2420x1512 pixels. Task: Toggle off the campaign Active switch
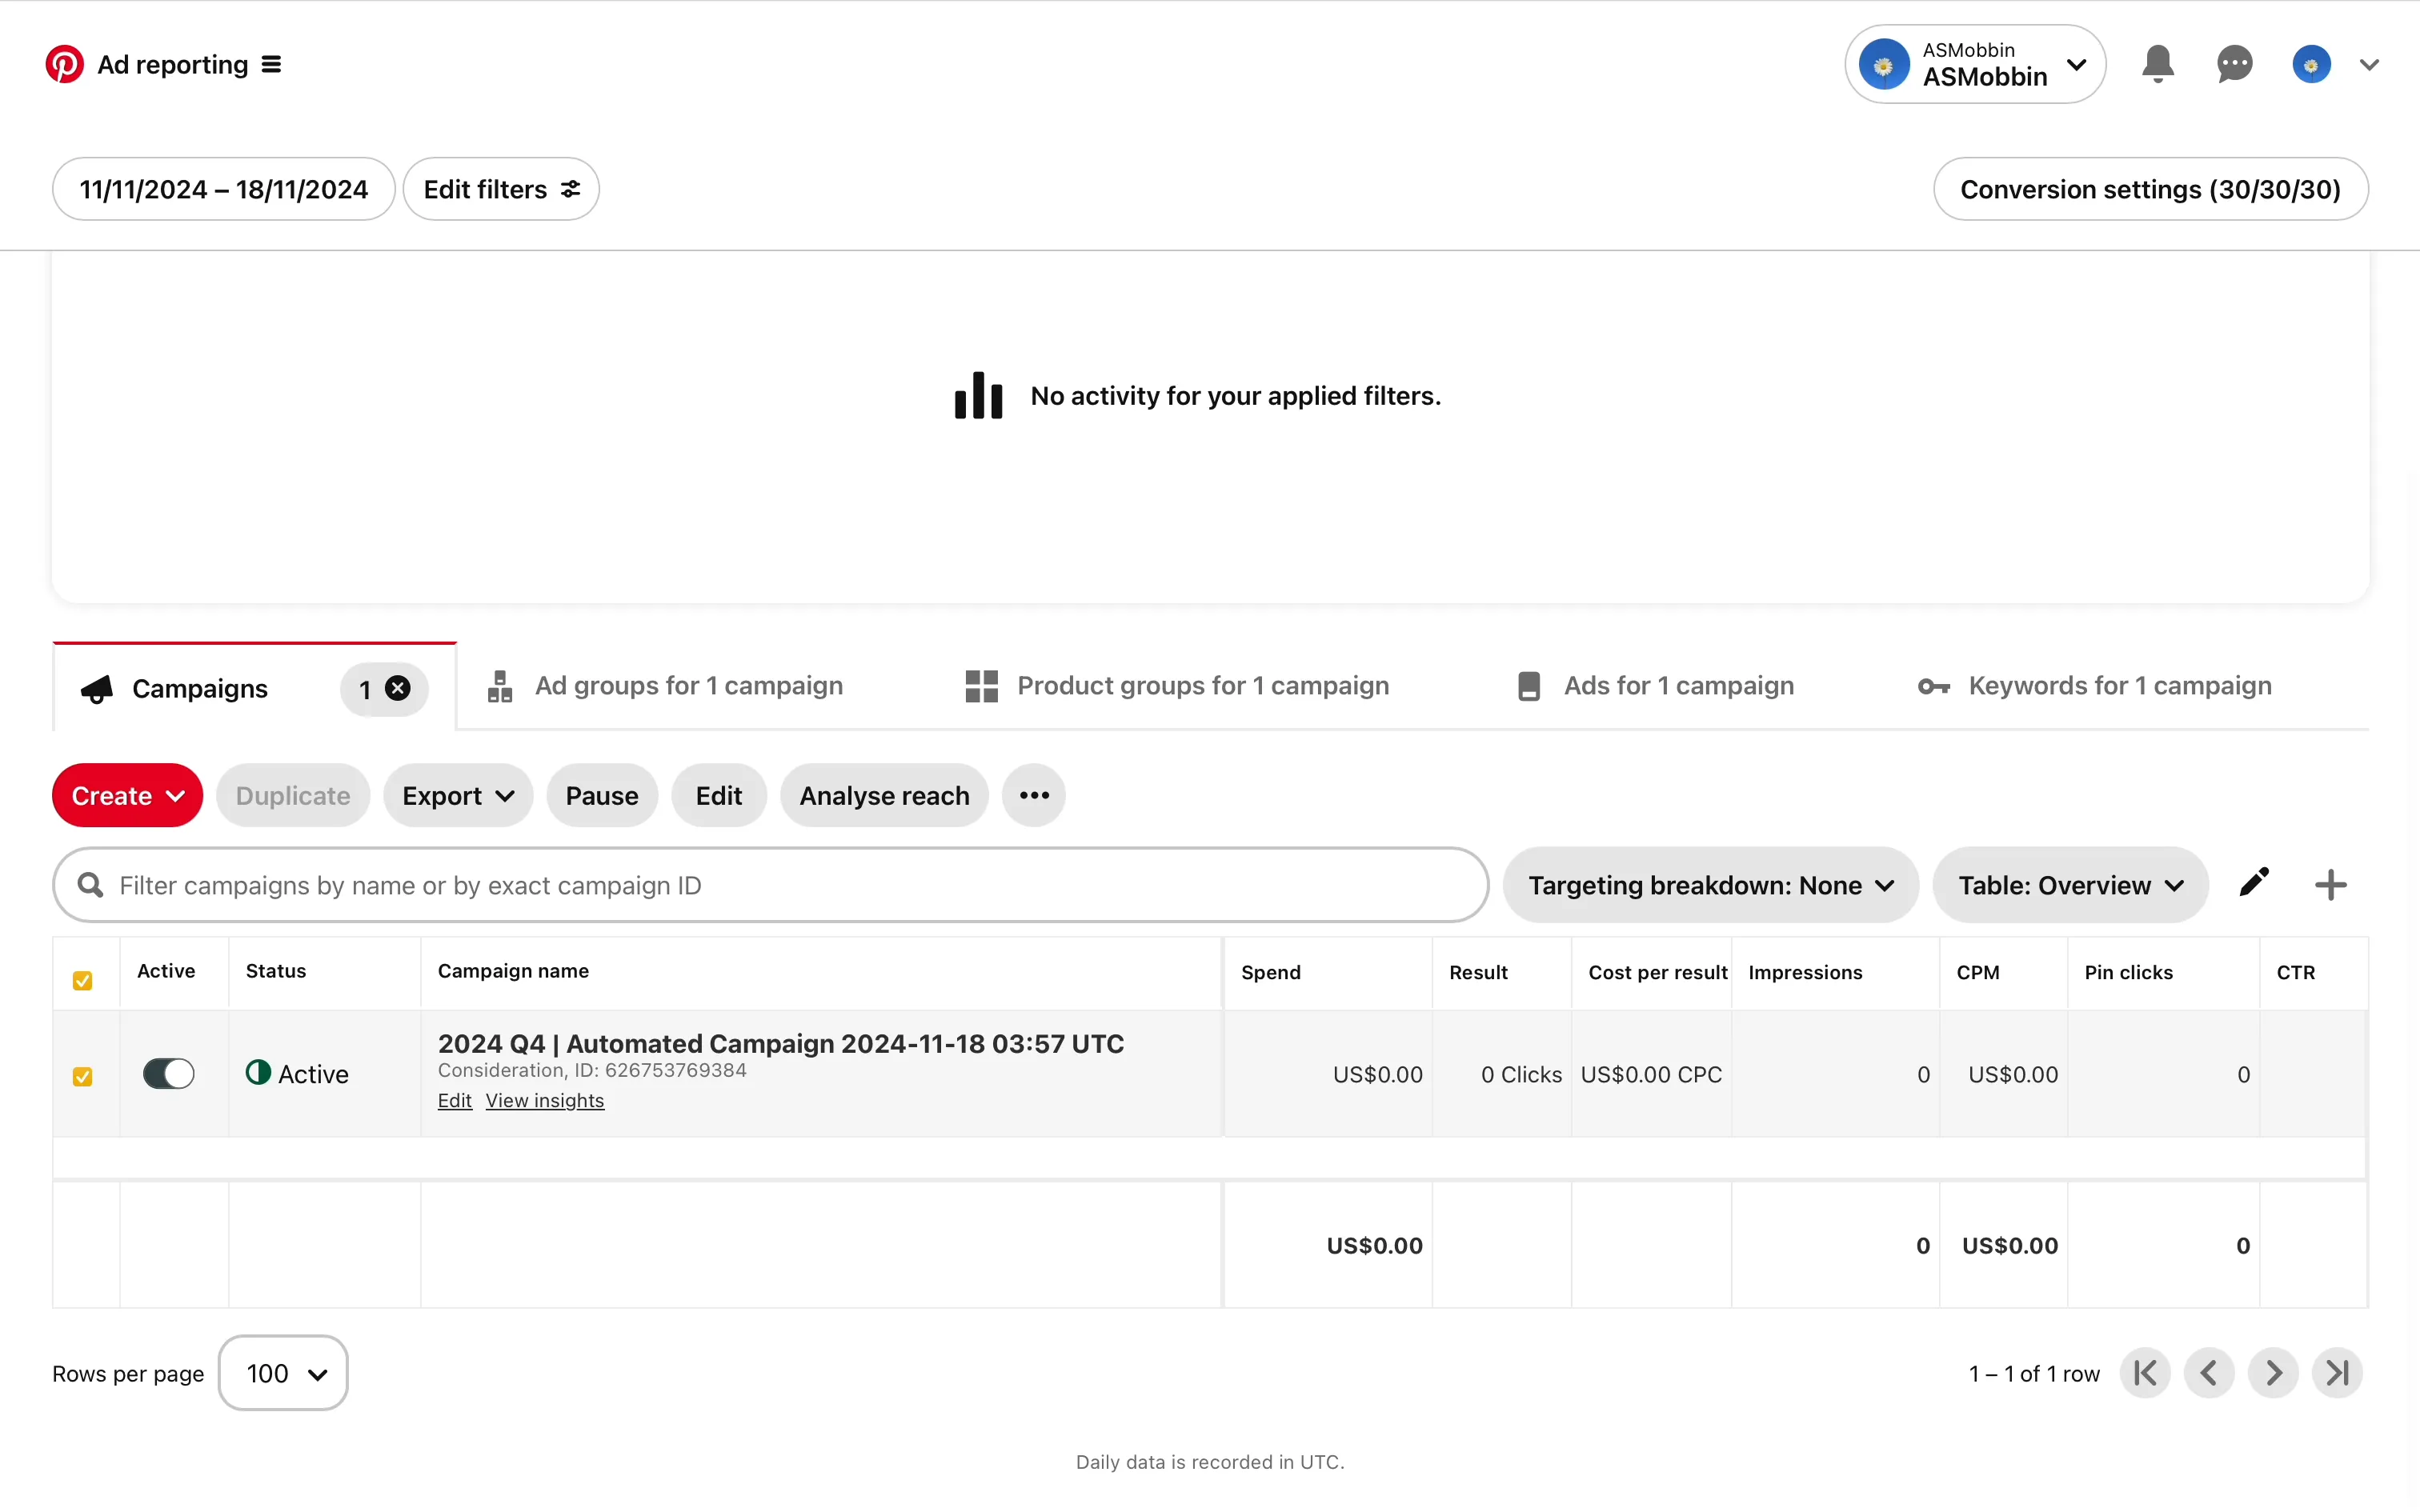click(168, 1073)
